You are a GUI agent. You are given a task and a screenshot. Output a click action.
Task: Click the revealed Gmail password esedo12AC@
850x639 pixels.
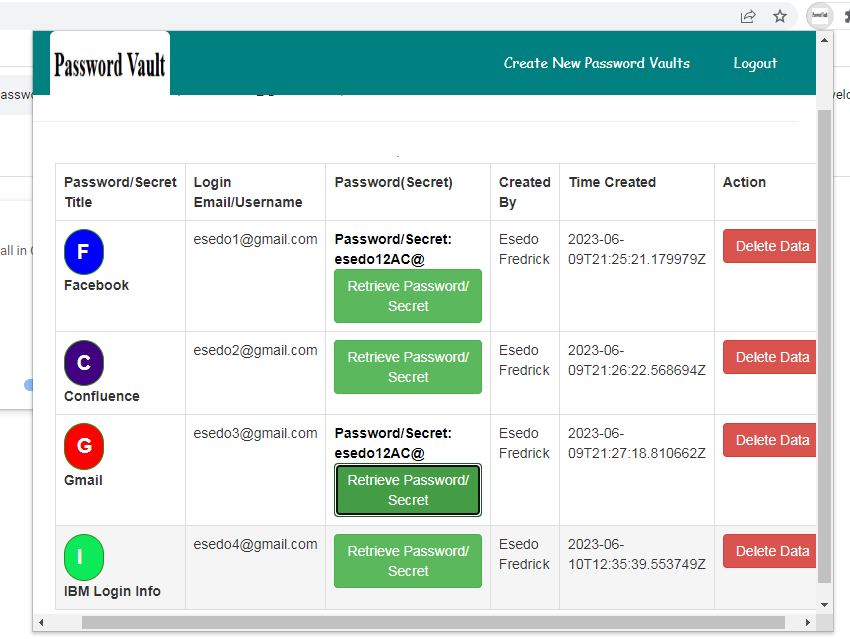(x=379, y=454)
